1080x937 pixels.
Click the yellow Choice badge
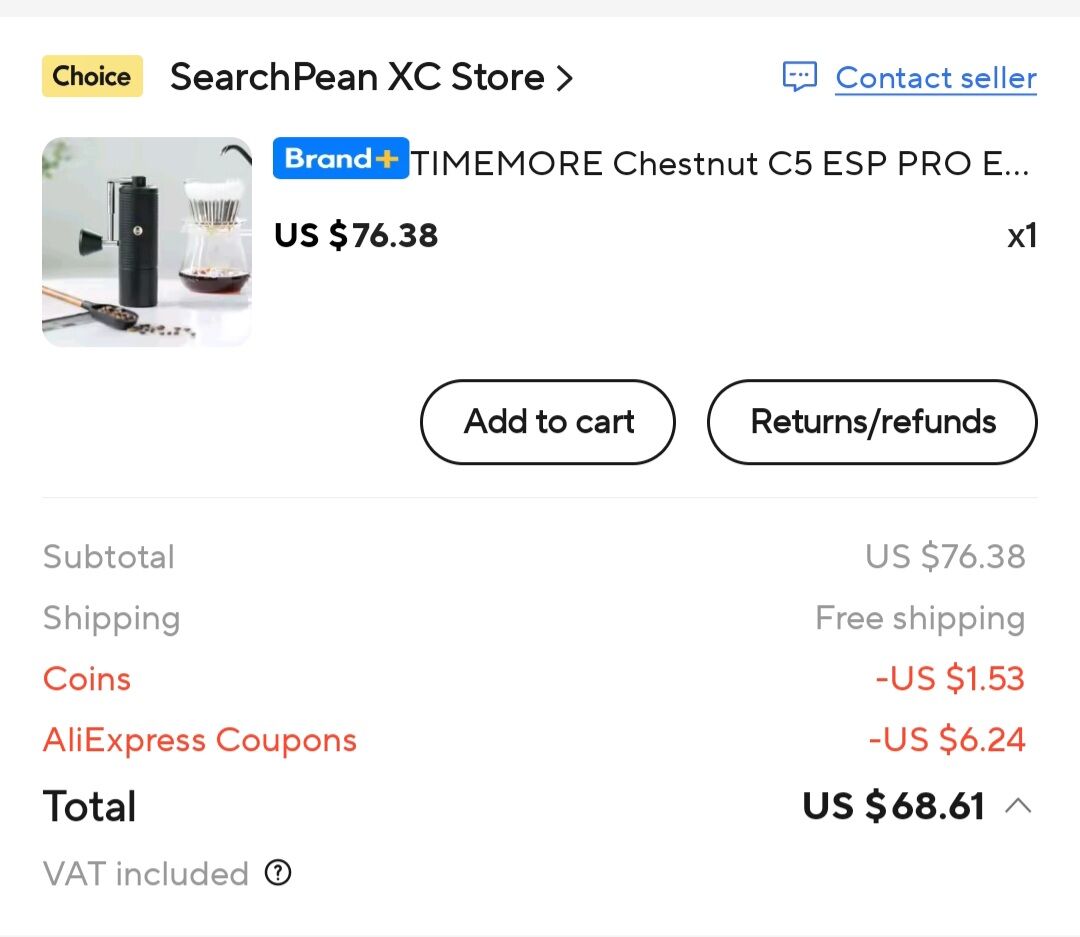[92, 77]
